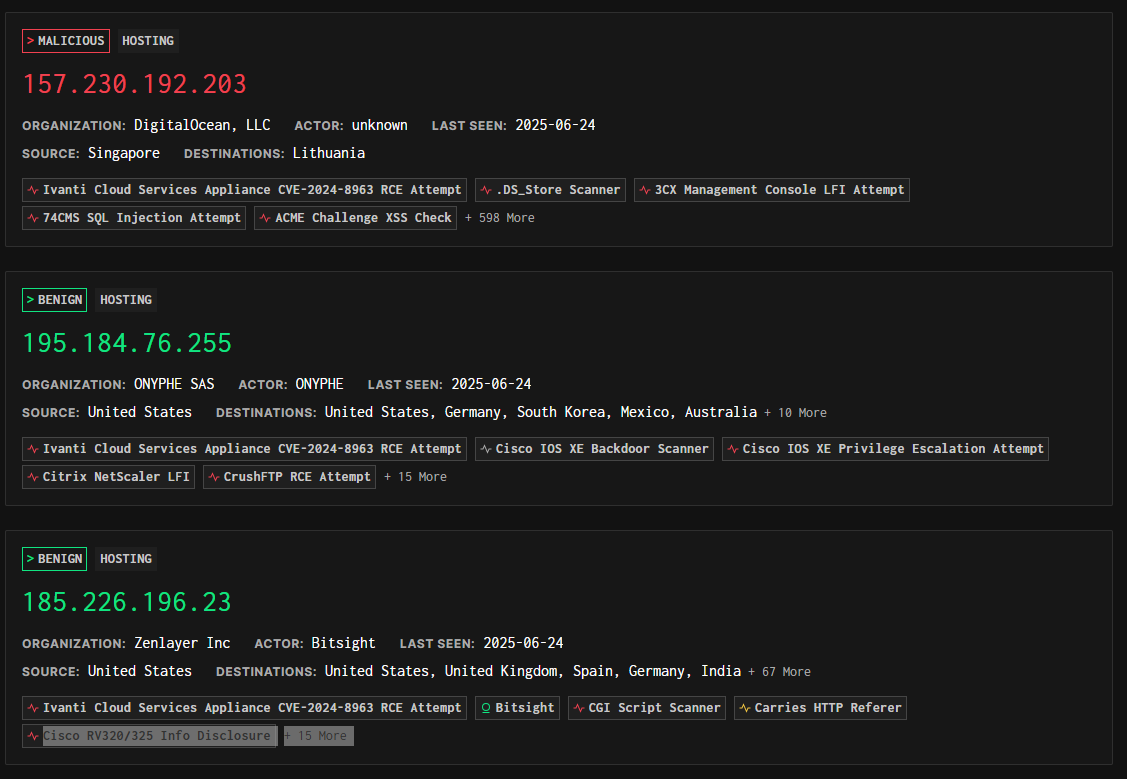
Task: Expand '+ 15 More' tags on the ONYPHE card
Action: click(x=415, y=476)
